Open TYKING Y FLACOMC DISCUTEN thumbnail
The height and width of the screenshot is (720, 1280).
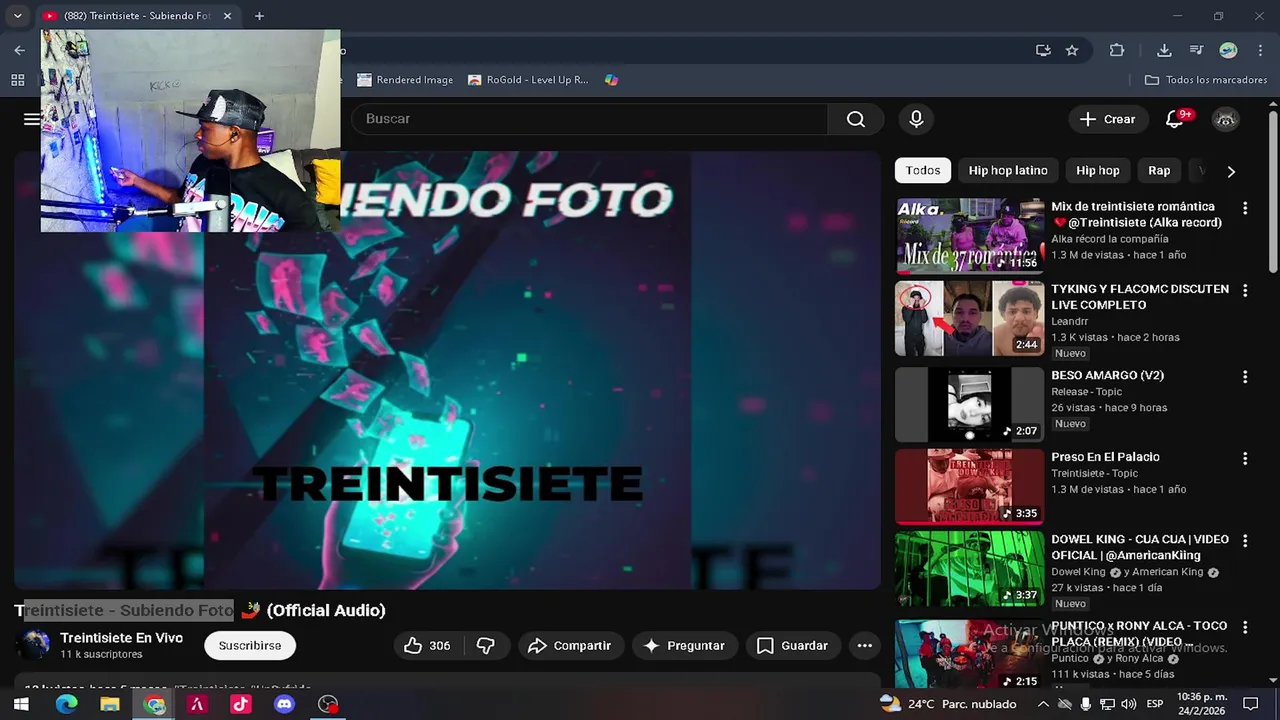pyautogui.click(x=969, y=318)
